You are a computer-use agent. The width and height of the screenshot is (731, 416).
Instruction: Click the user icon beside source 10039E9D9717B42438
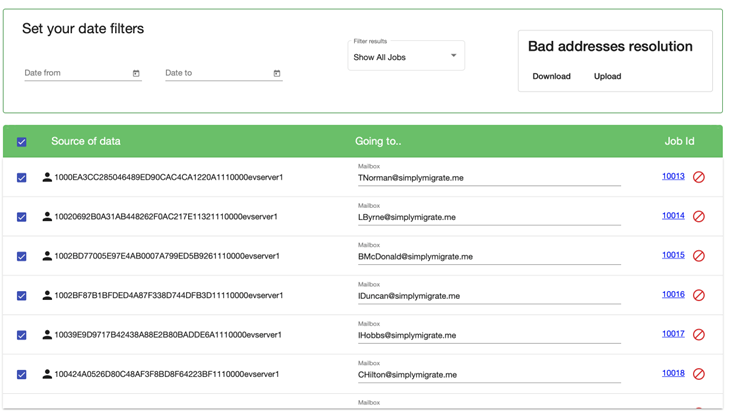[47, 335]
